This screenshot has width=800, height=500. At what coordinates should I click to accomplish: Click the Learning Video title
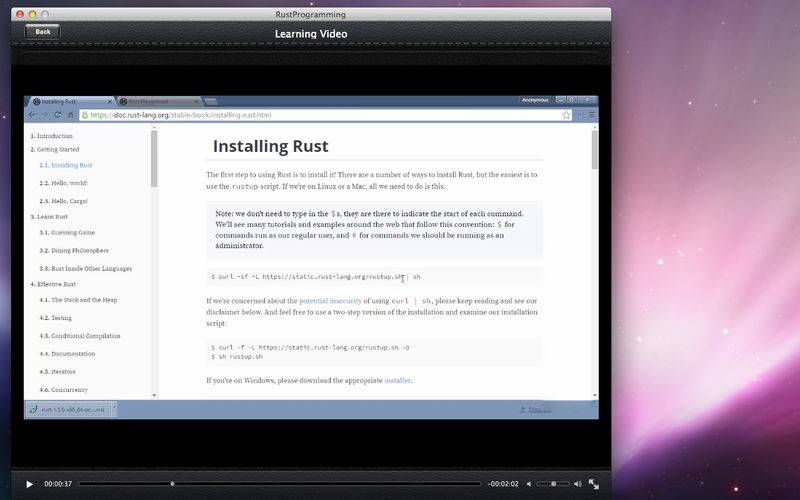tap(311, 34)
